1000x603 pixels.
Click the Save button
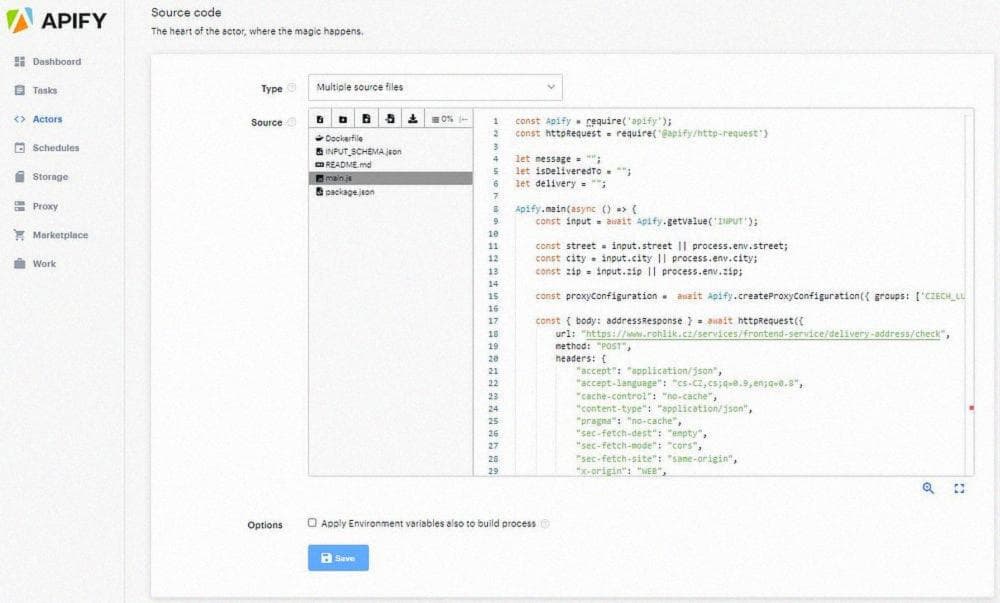click(x=338, y=558)
